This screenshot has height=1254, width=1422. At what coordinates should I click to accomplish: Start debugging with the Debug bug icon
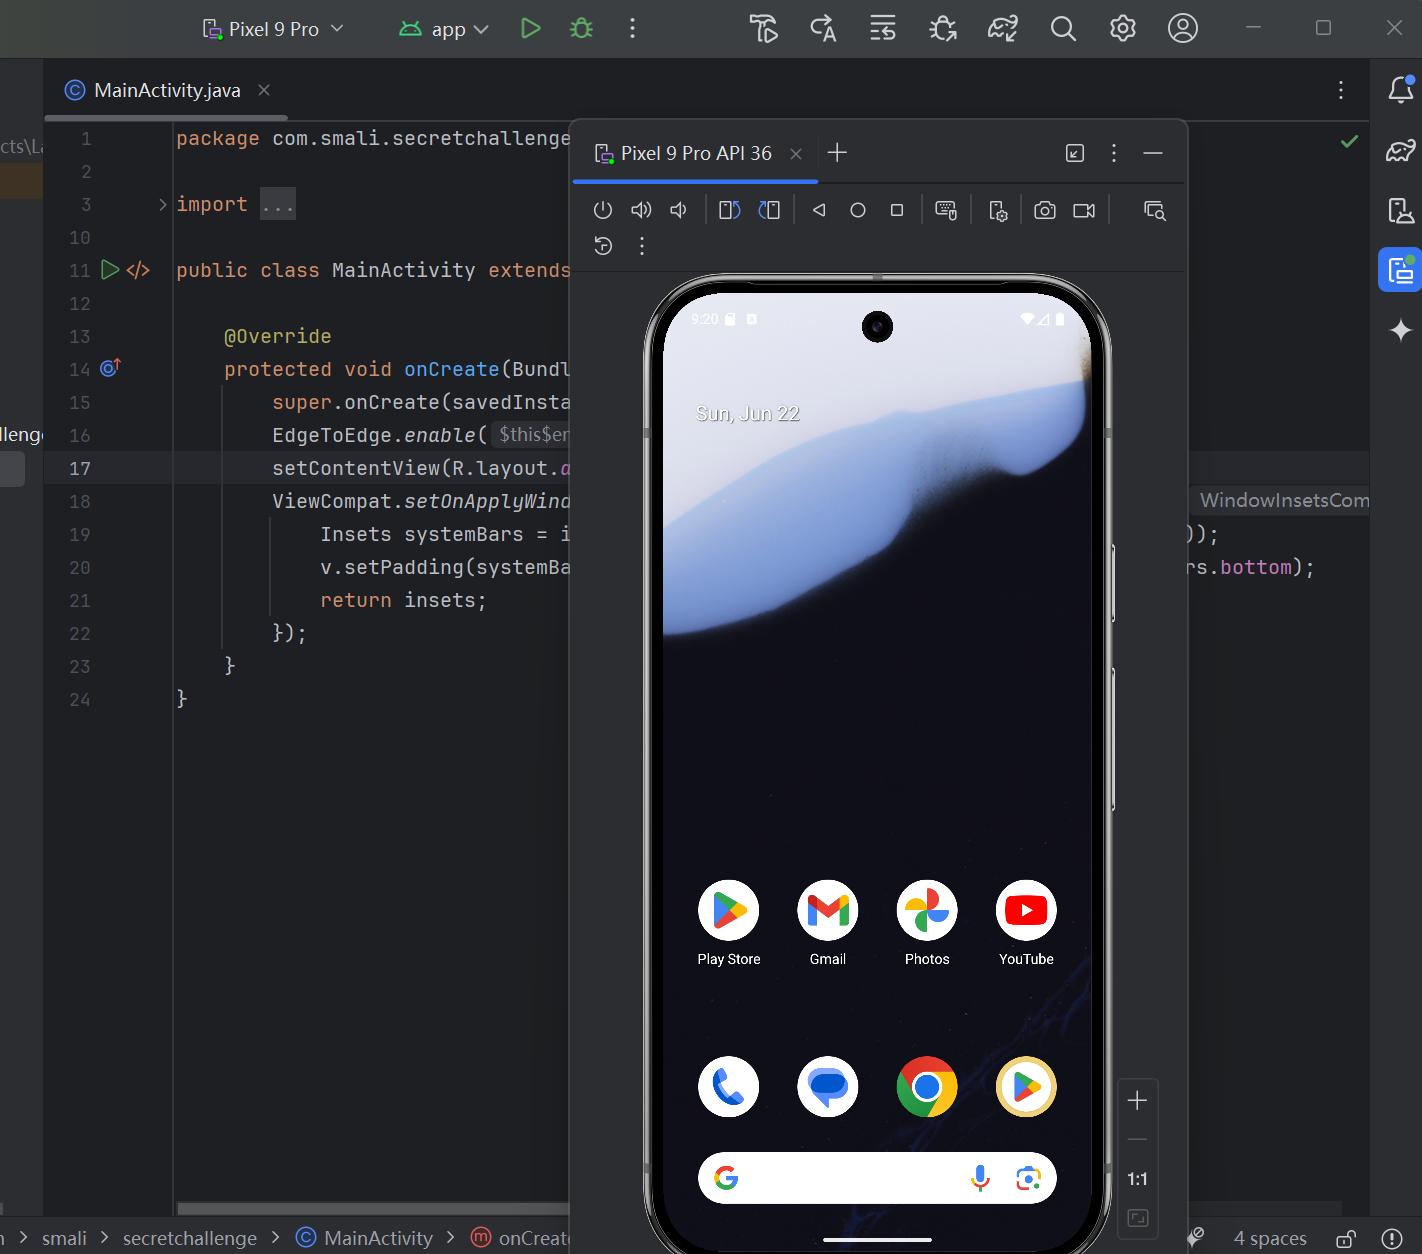pos(581,29)
